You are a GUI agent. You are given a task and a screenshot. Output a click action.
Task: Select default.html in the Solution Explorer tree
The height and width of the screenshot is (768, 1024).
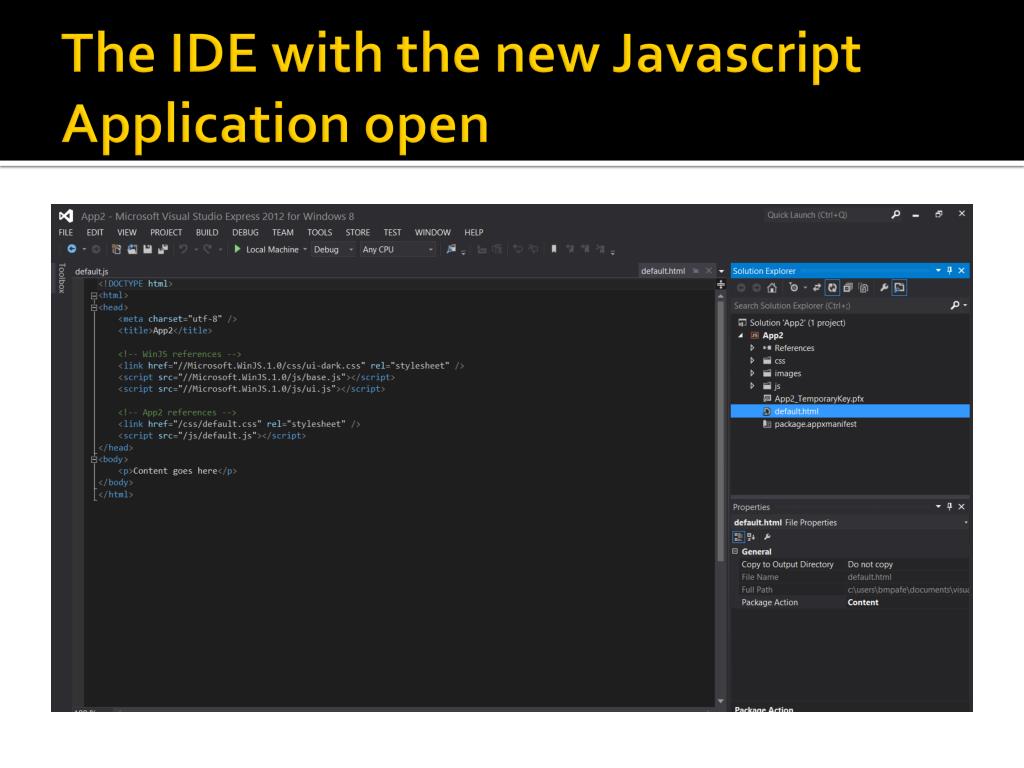850,411
